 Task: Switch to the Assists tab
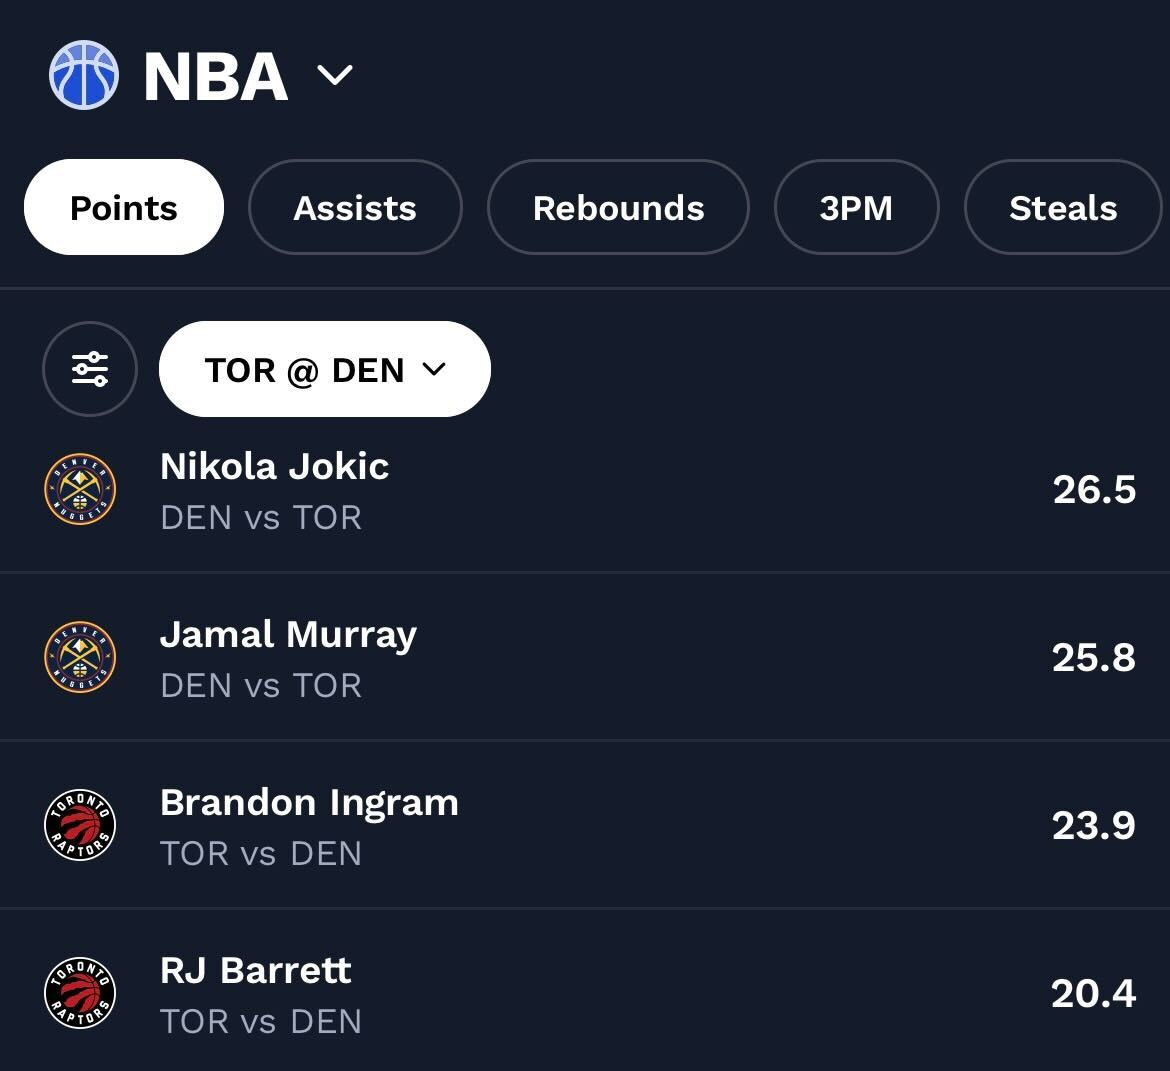355,208
